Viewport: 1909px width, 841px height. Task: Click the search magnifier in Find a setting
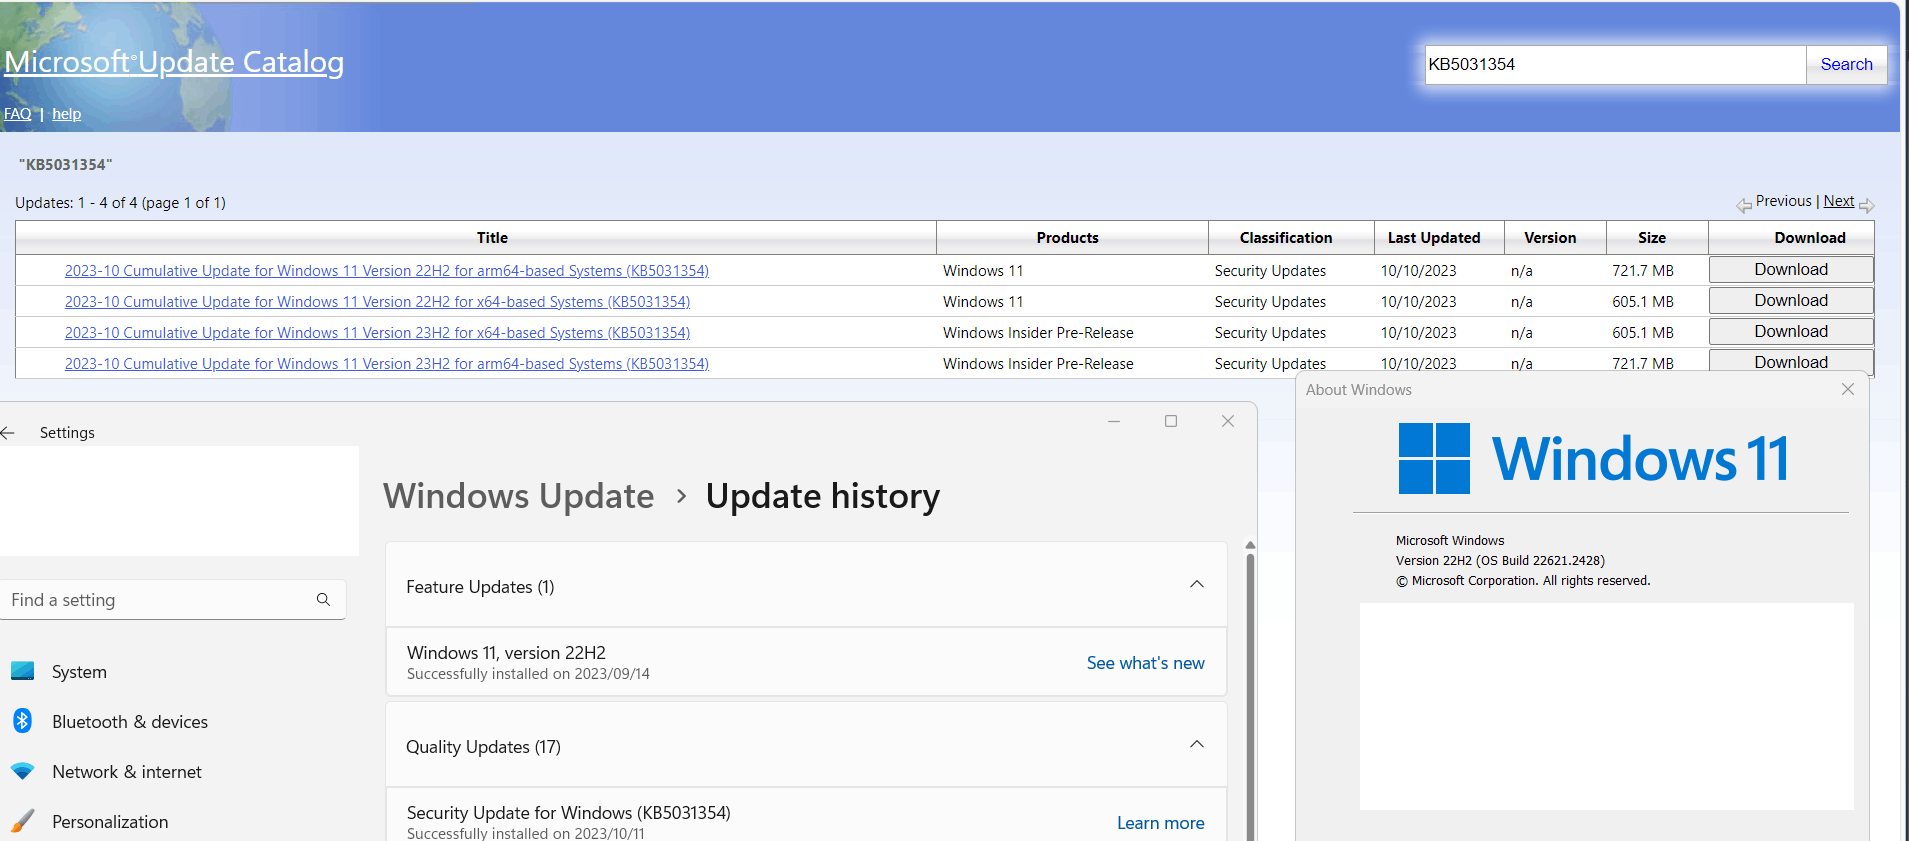pos(323,599)
